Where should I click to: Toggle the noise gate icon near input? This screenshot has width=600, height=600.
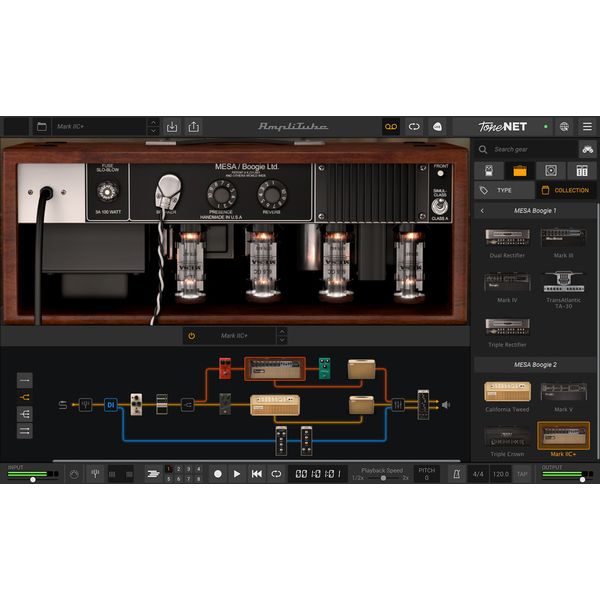tap(74, 474)
